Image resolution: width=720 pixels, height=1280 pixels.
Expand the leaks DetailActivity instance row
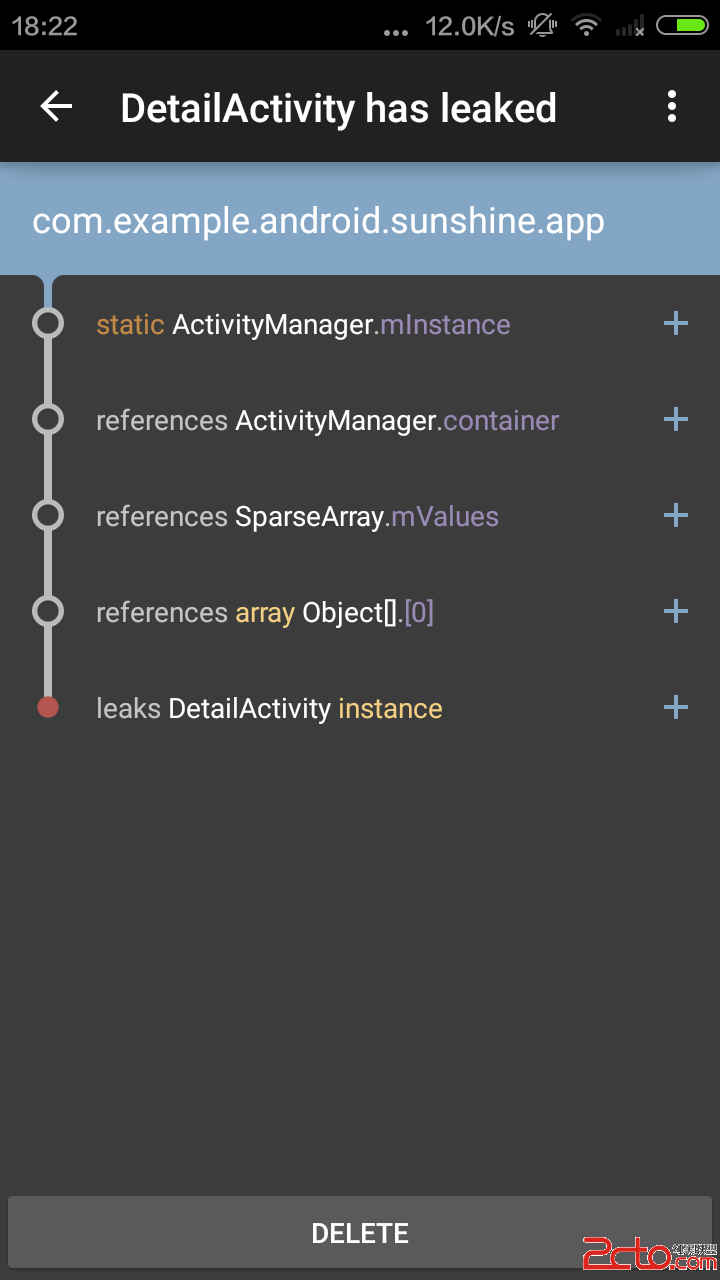pos(676,707)
